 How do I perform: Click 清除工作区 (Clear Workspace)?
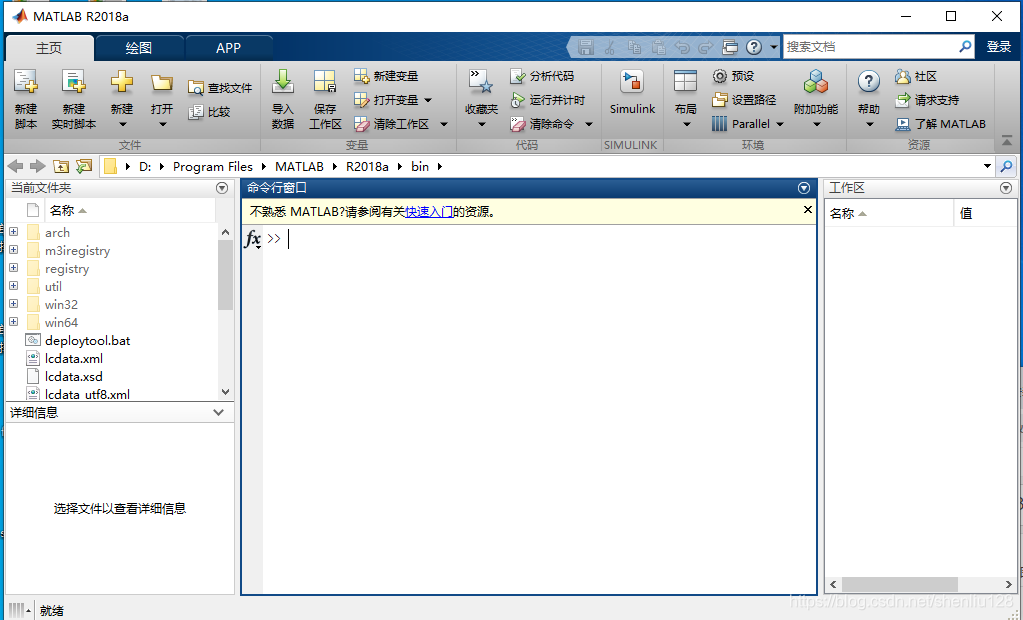(391, 124)
